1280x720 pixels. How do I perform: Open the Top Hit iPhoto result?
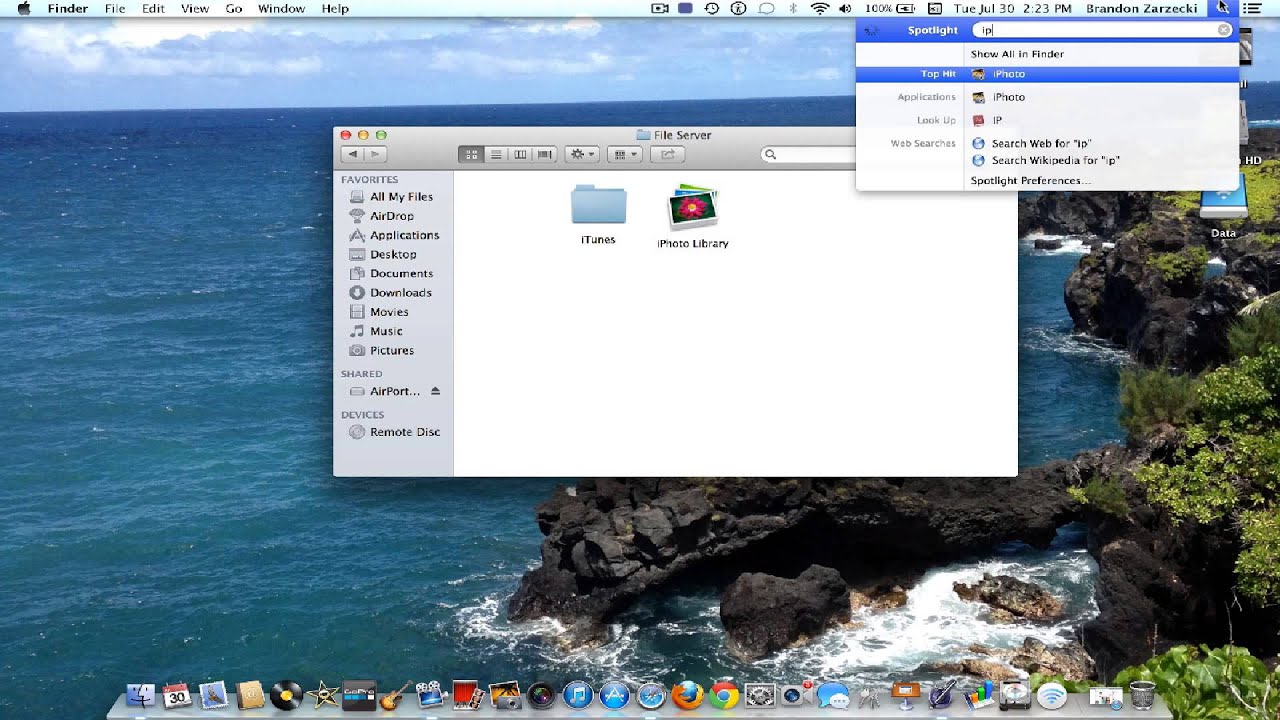tap(1047, 74)
